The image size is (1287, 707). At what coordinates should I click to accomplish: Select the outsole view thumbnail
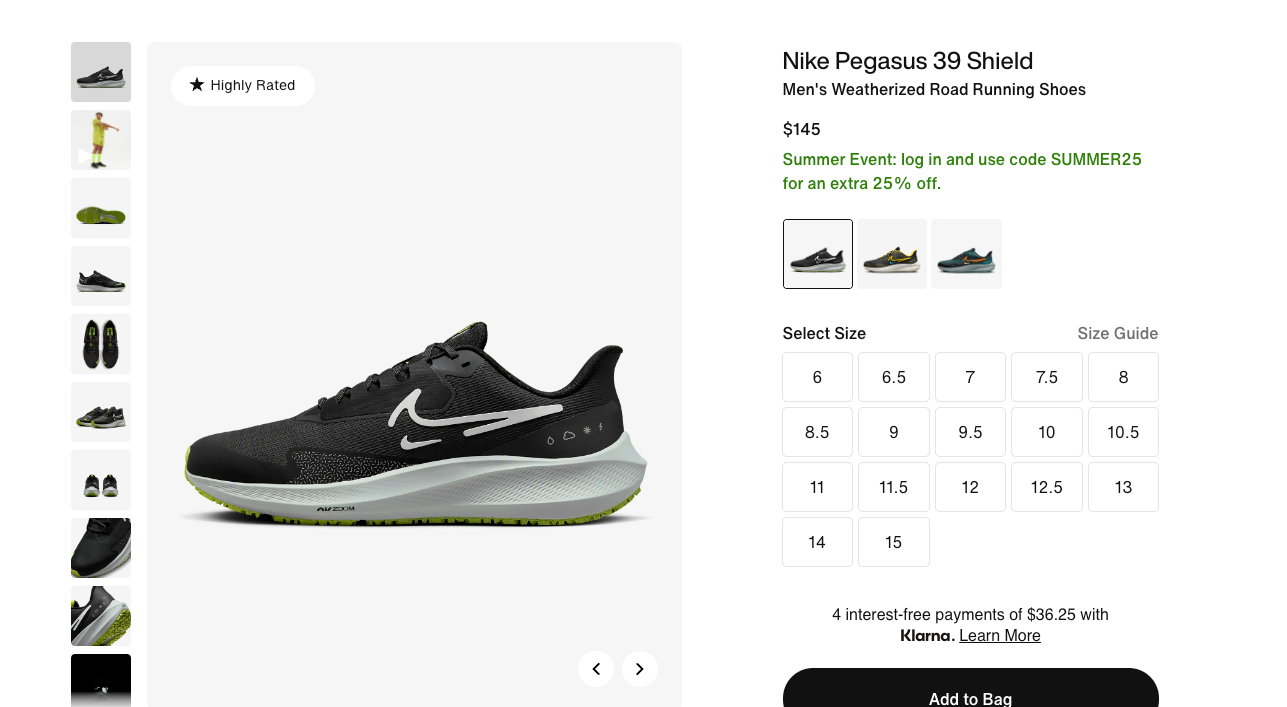[x=101, y=208]
